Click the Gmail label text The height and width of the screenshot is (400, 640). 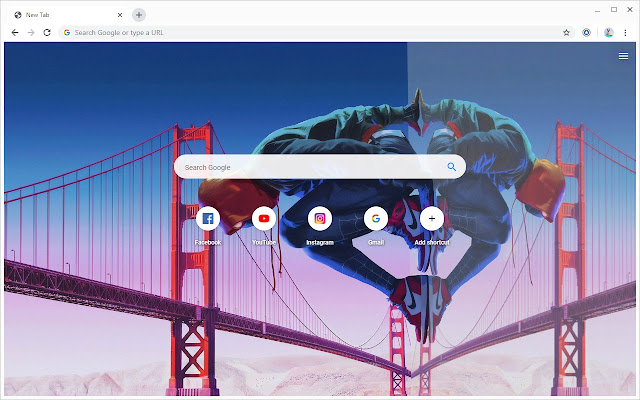[376, 242]
